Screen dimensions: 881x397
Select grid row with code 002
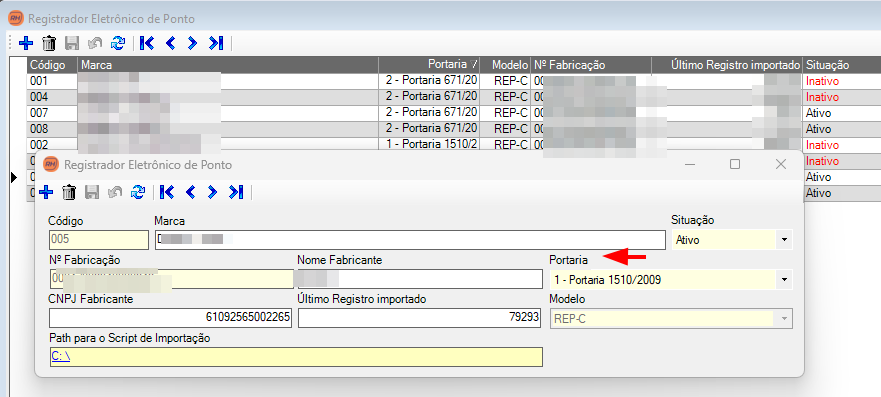[454, 144]
